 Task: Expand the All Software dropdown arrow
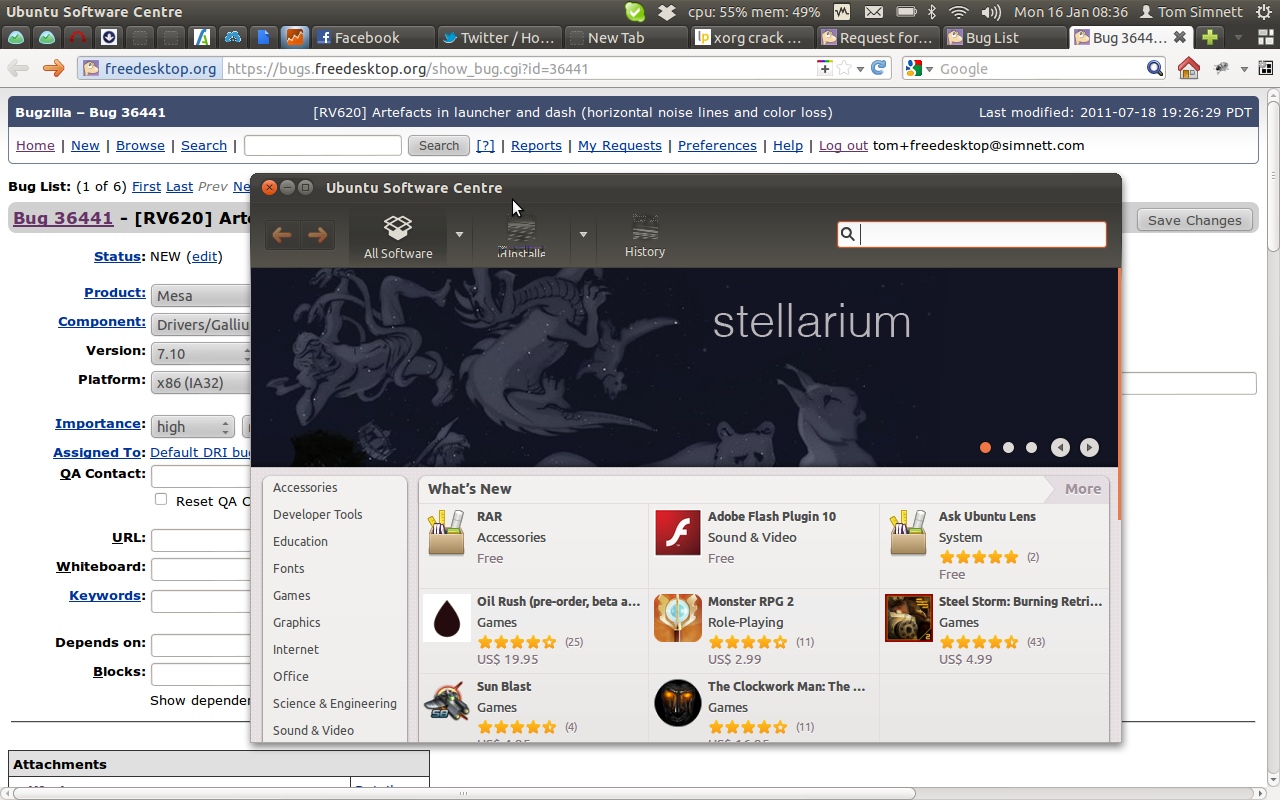(459, 235)
